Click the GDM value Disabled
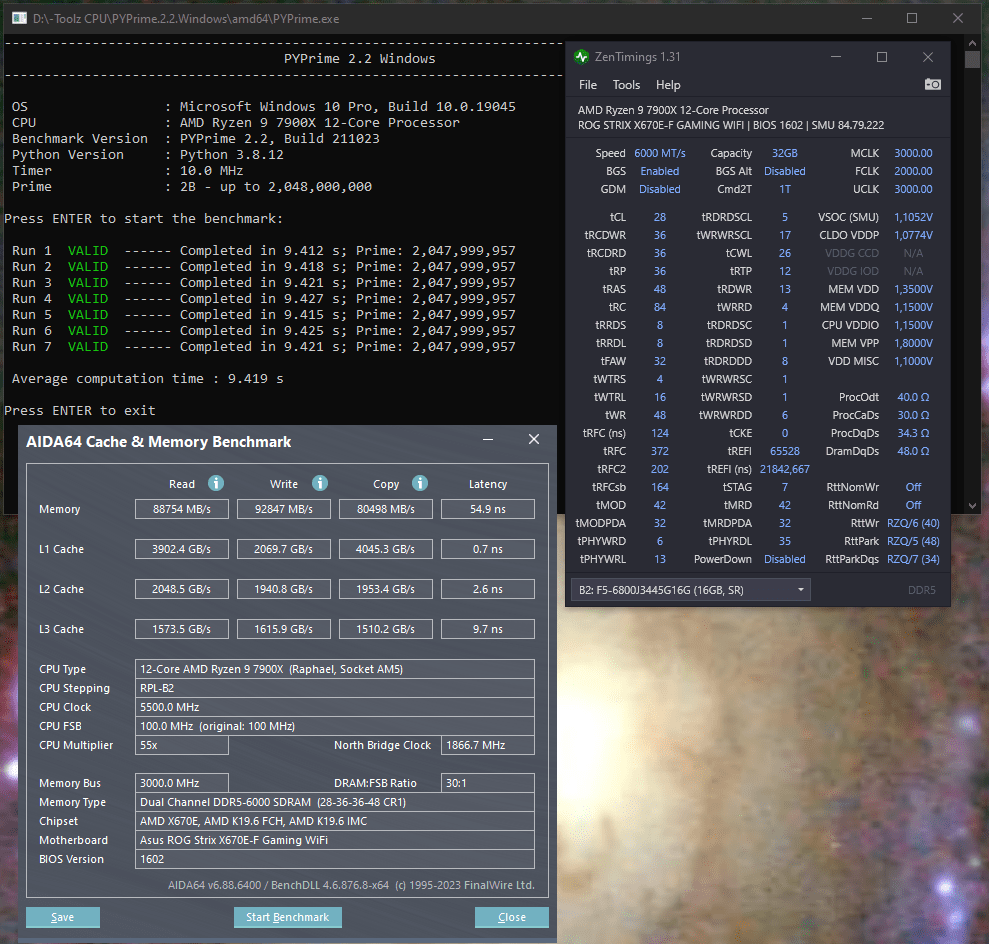 660,189
